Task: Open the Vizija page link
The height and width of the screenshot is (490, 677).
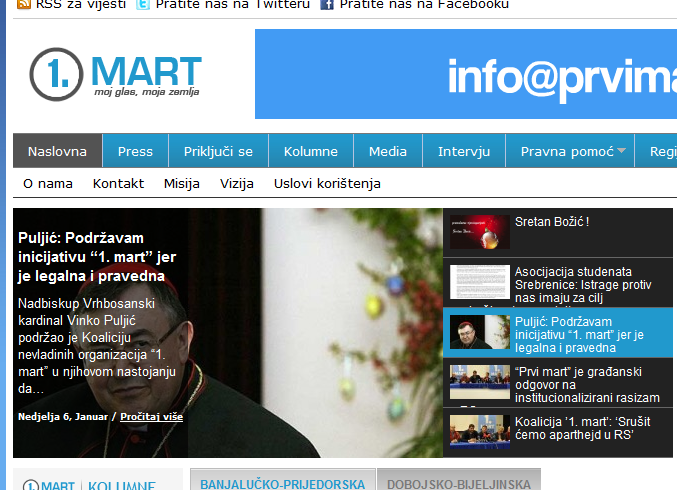Action: click(x=237, y=183)
